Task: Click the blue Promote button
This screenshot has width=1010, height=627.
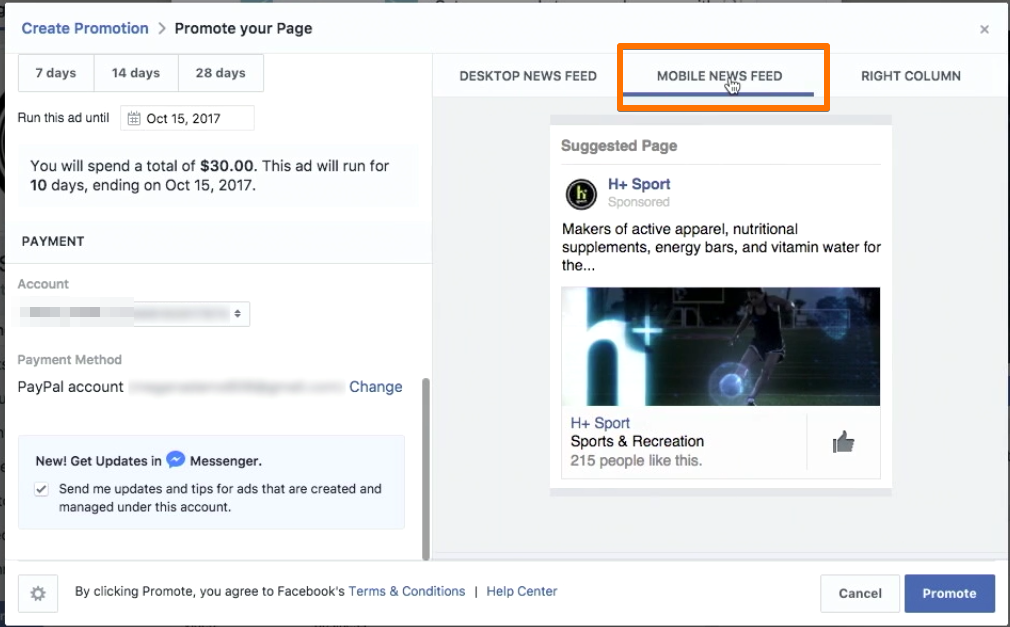Action: click(x=949, y=593)
